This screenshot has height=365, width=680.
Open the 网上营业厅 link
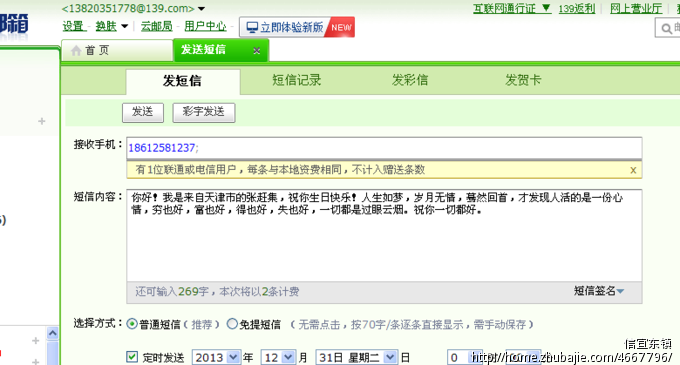pyautogui.click(x=636, y=8)
